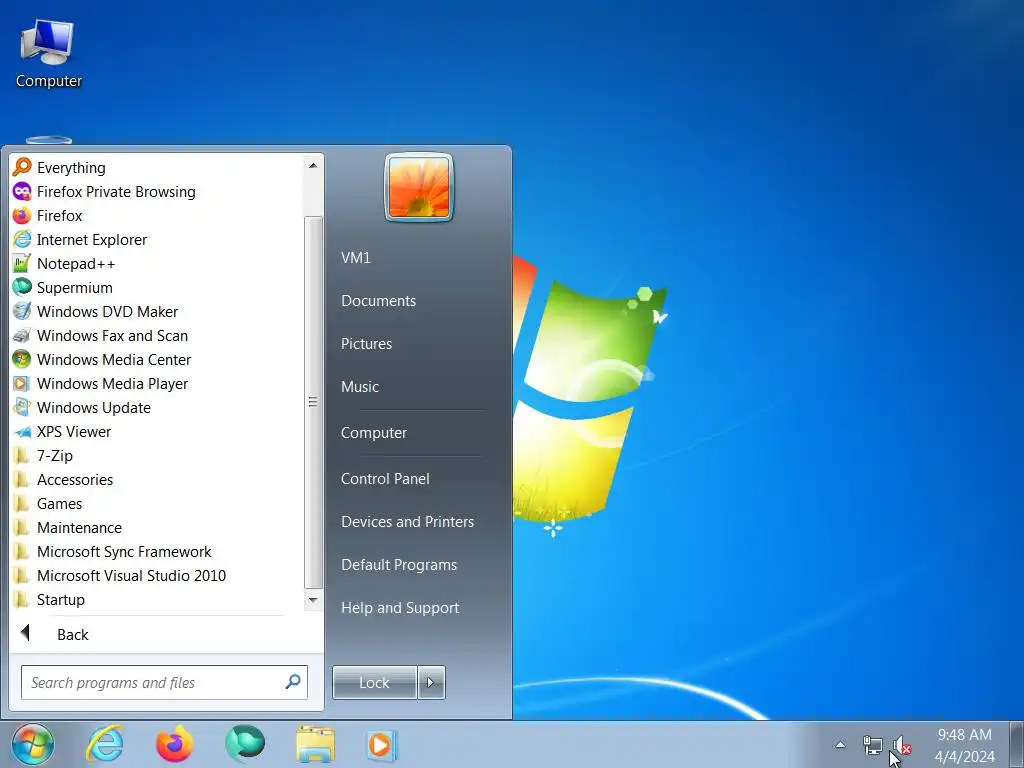Open Windows Explorer on the taskbar
Image resolution: width=1024 pixels, height=768 pixels.
click(315, 744)
